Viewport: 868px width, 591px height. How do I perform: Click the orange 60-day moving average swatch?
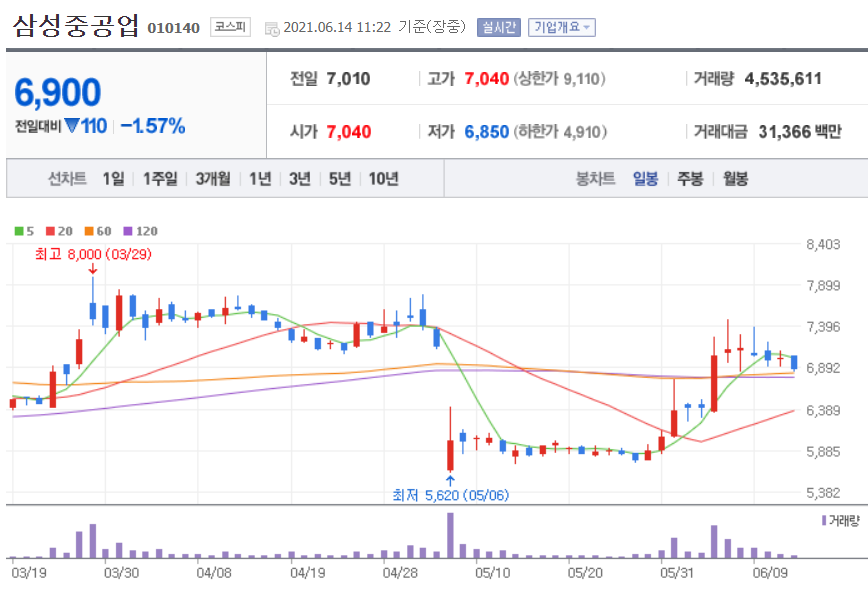tap(89, 231)
